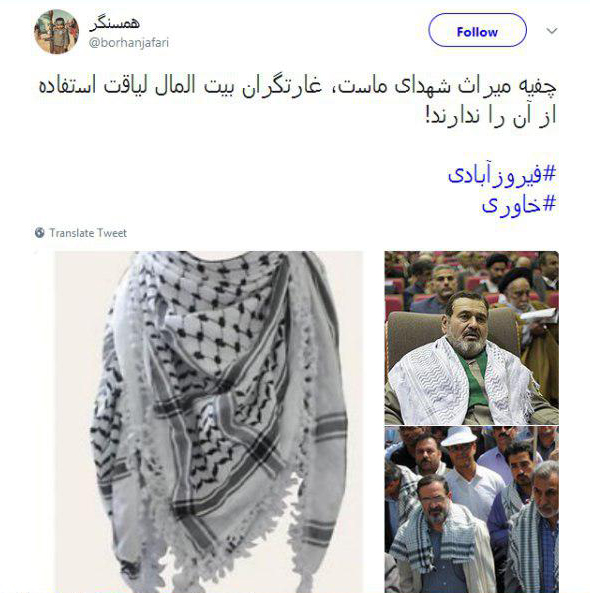Open the #خاوری hashtag
The width and height of the screenshot is (590, 593).
(518, 205)
